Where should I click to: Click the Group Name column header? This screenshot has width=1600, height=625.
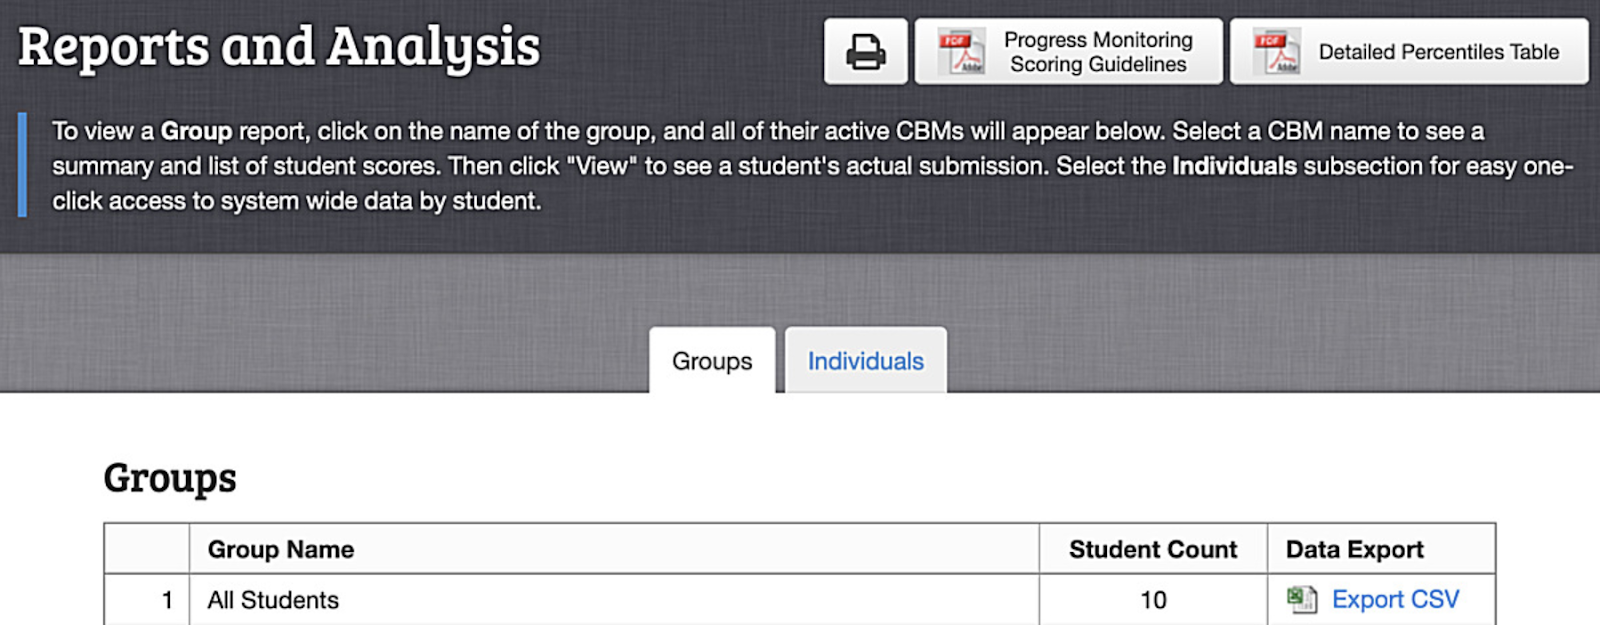[x=281, y=549]
